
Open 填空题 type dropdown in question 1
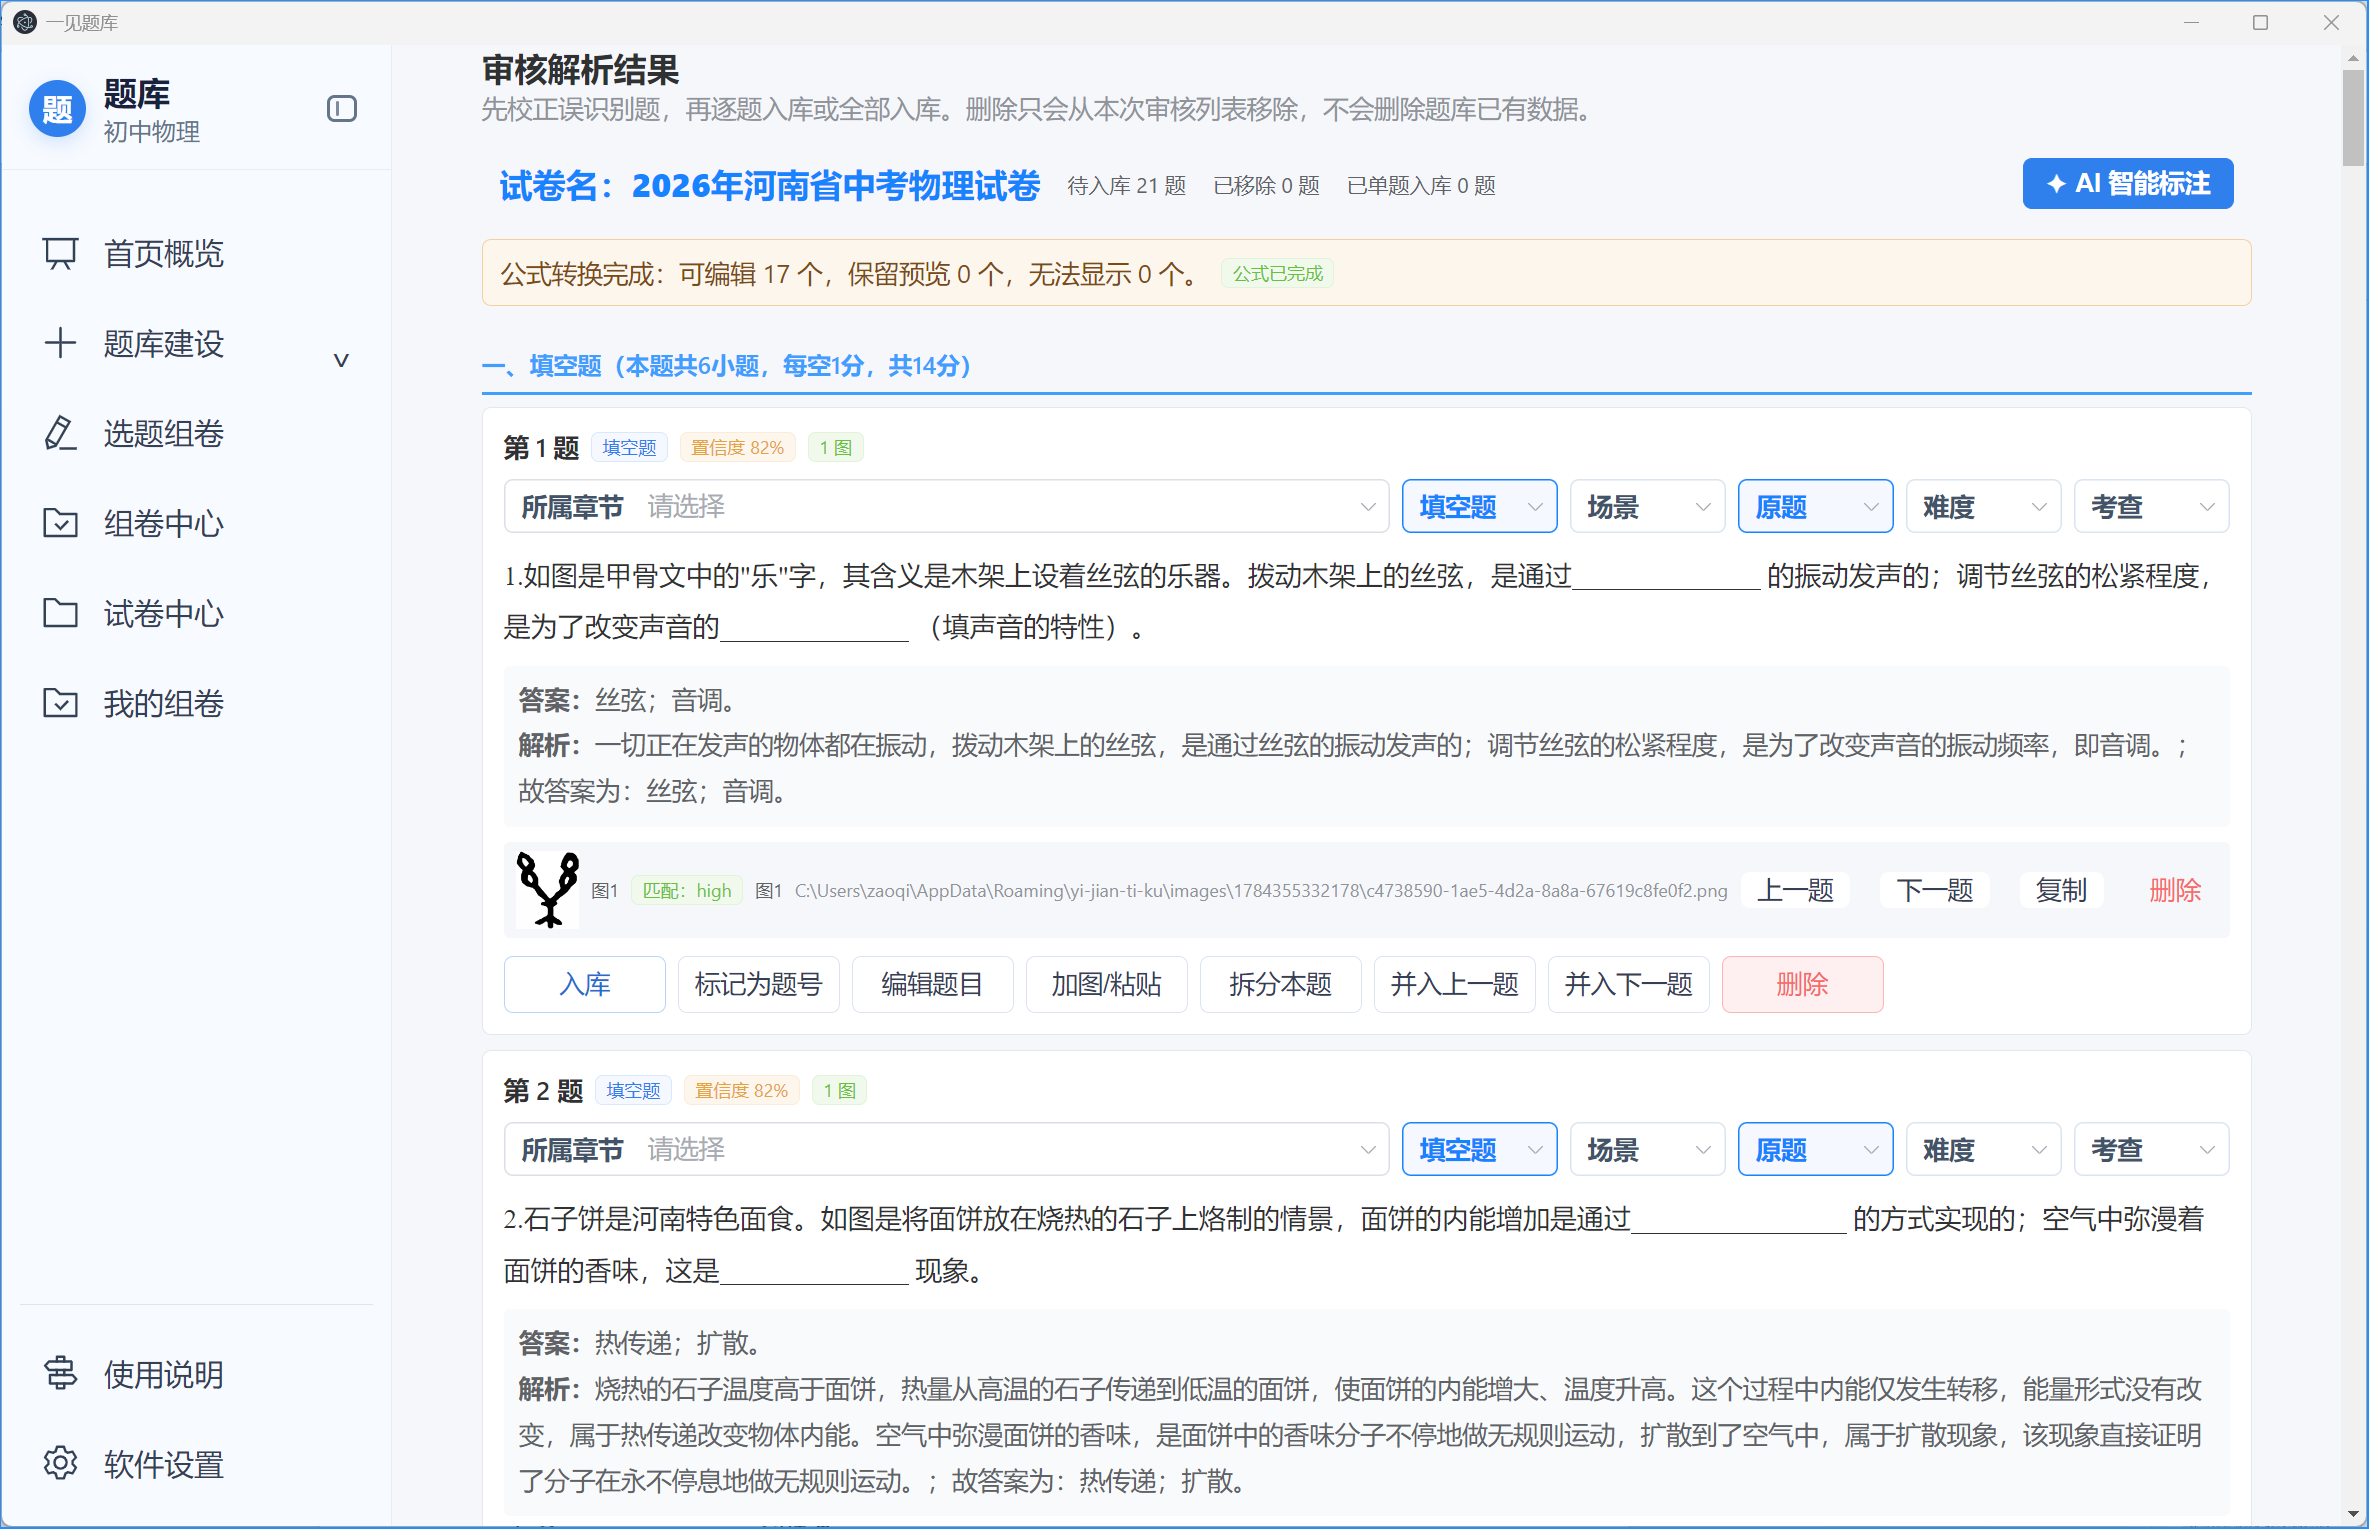tap(1479, 507)
